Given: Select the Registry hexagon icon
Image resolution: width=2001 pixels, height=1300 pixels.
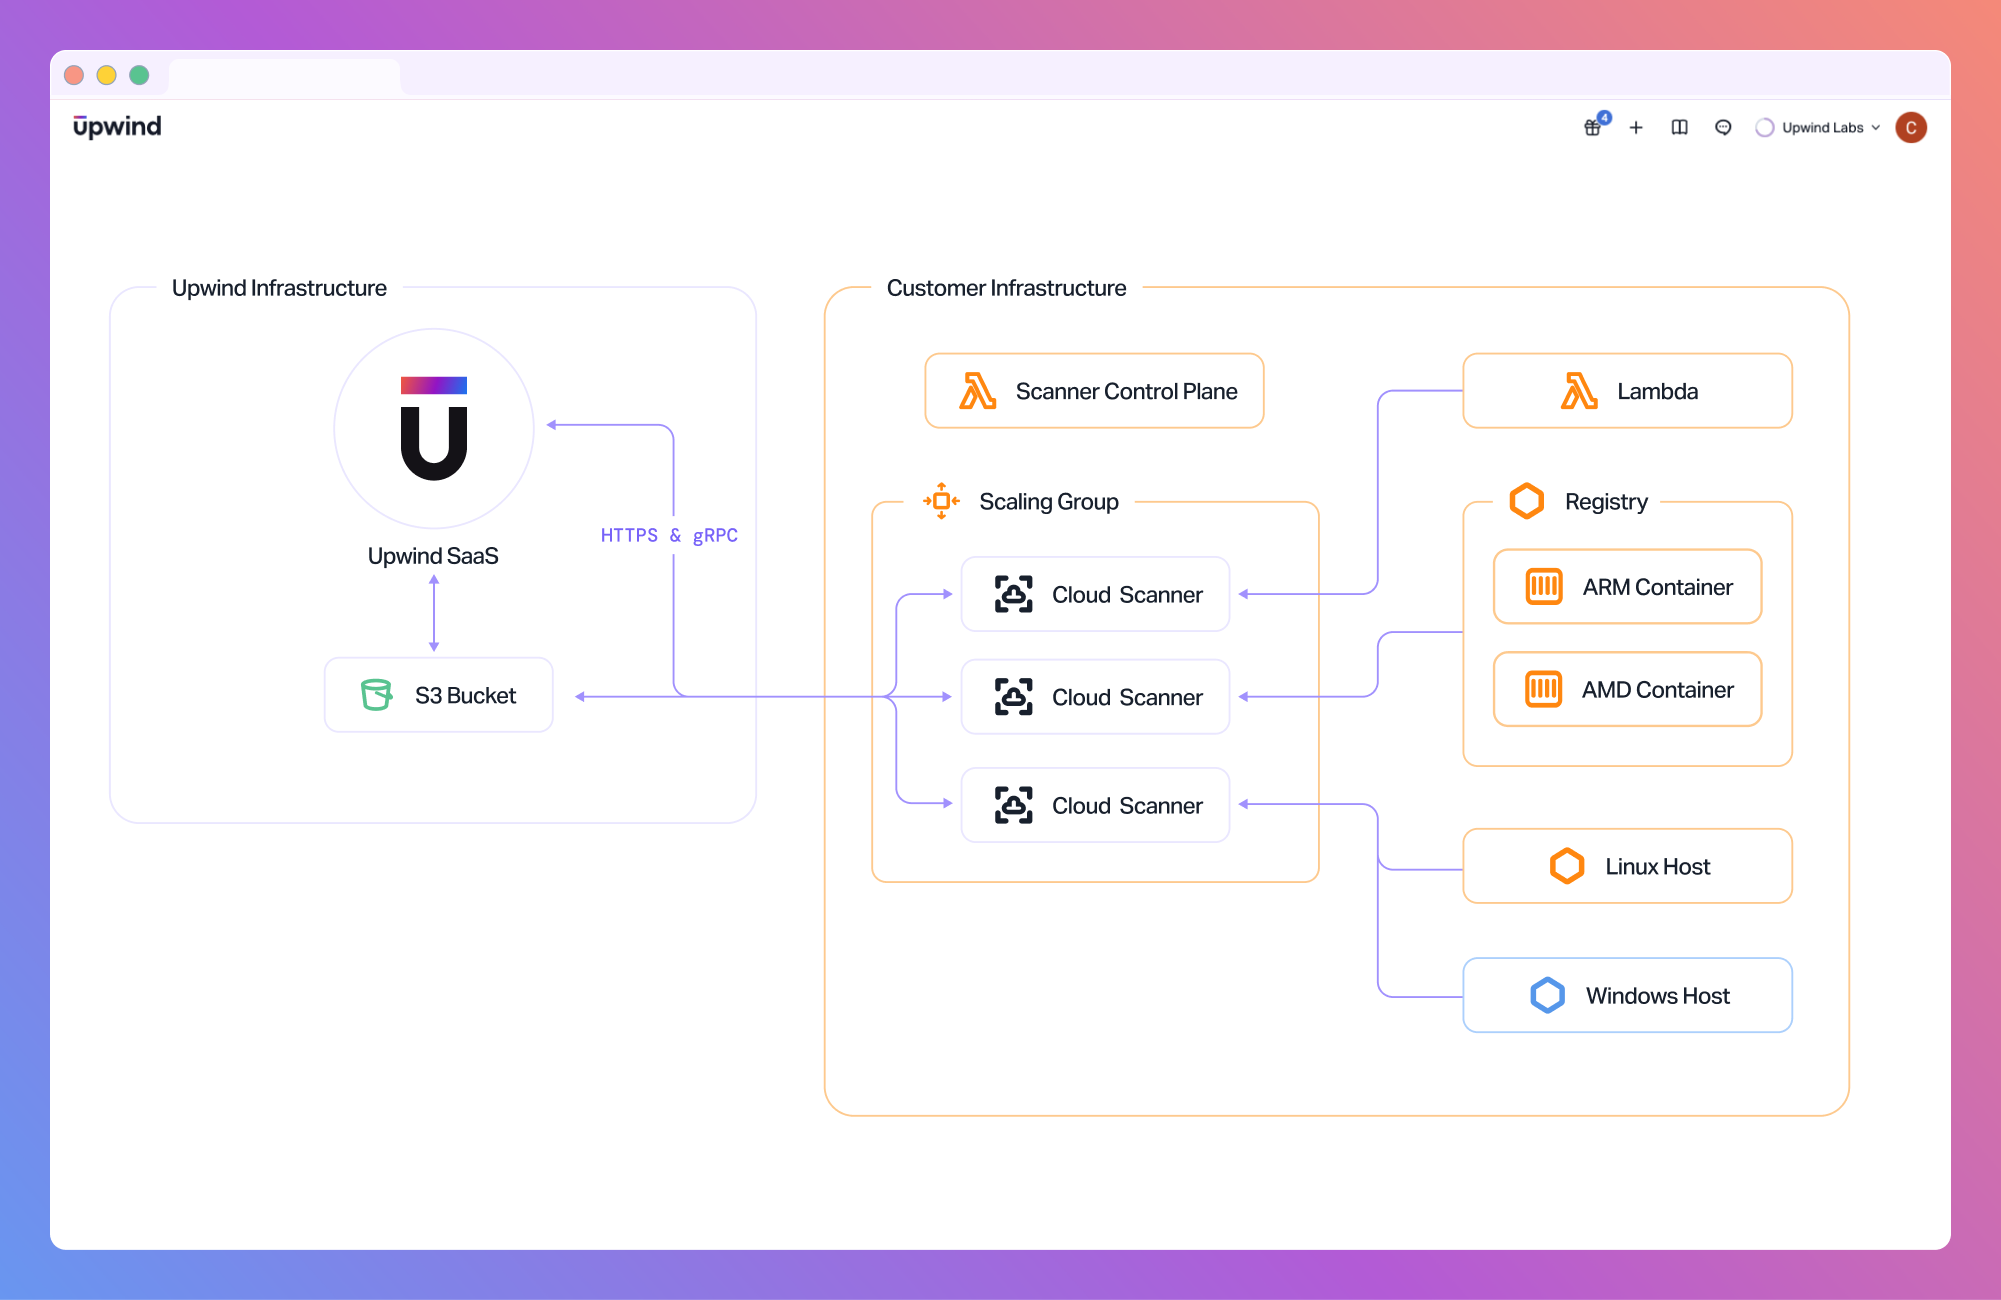Looking at the screenshot, I should [1527, 501].
